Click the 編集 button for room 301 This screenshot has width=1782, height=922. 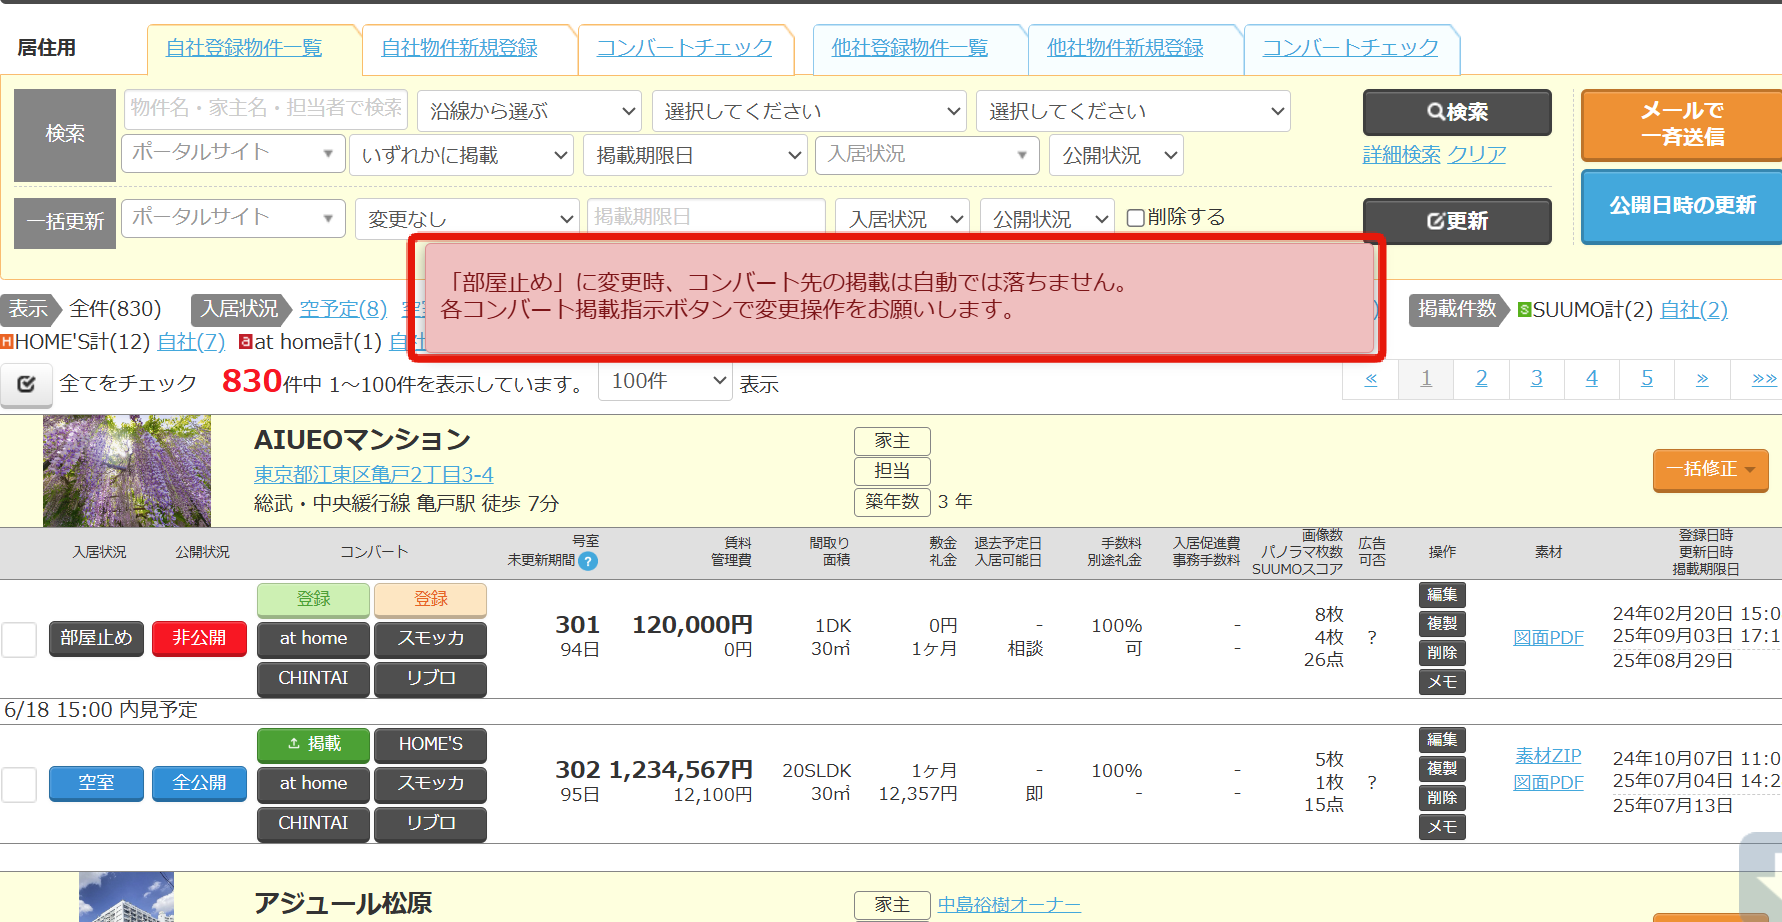pyautogui.click(x=1442, y=595)
